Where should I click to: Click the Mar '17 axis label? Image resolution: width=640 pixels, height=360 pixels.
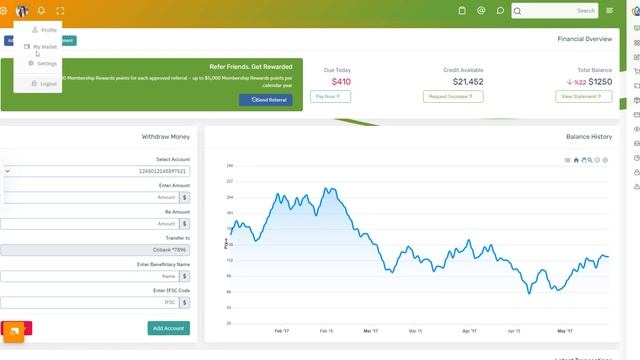tap(371, 331)
